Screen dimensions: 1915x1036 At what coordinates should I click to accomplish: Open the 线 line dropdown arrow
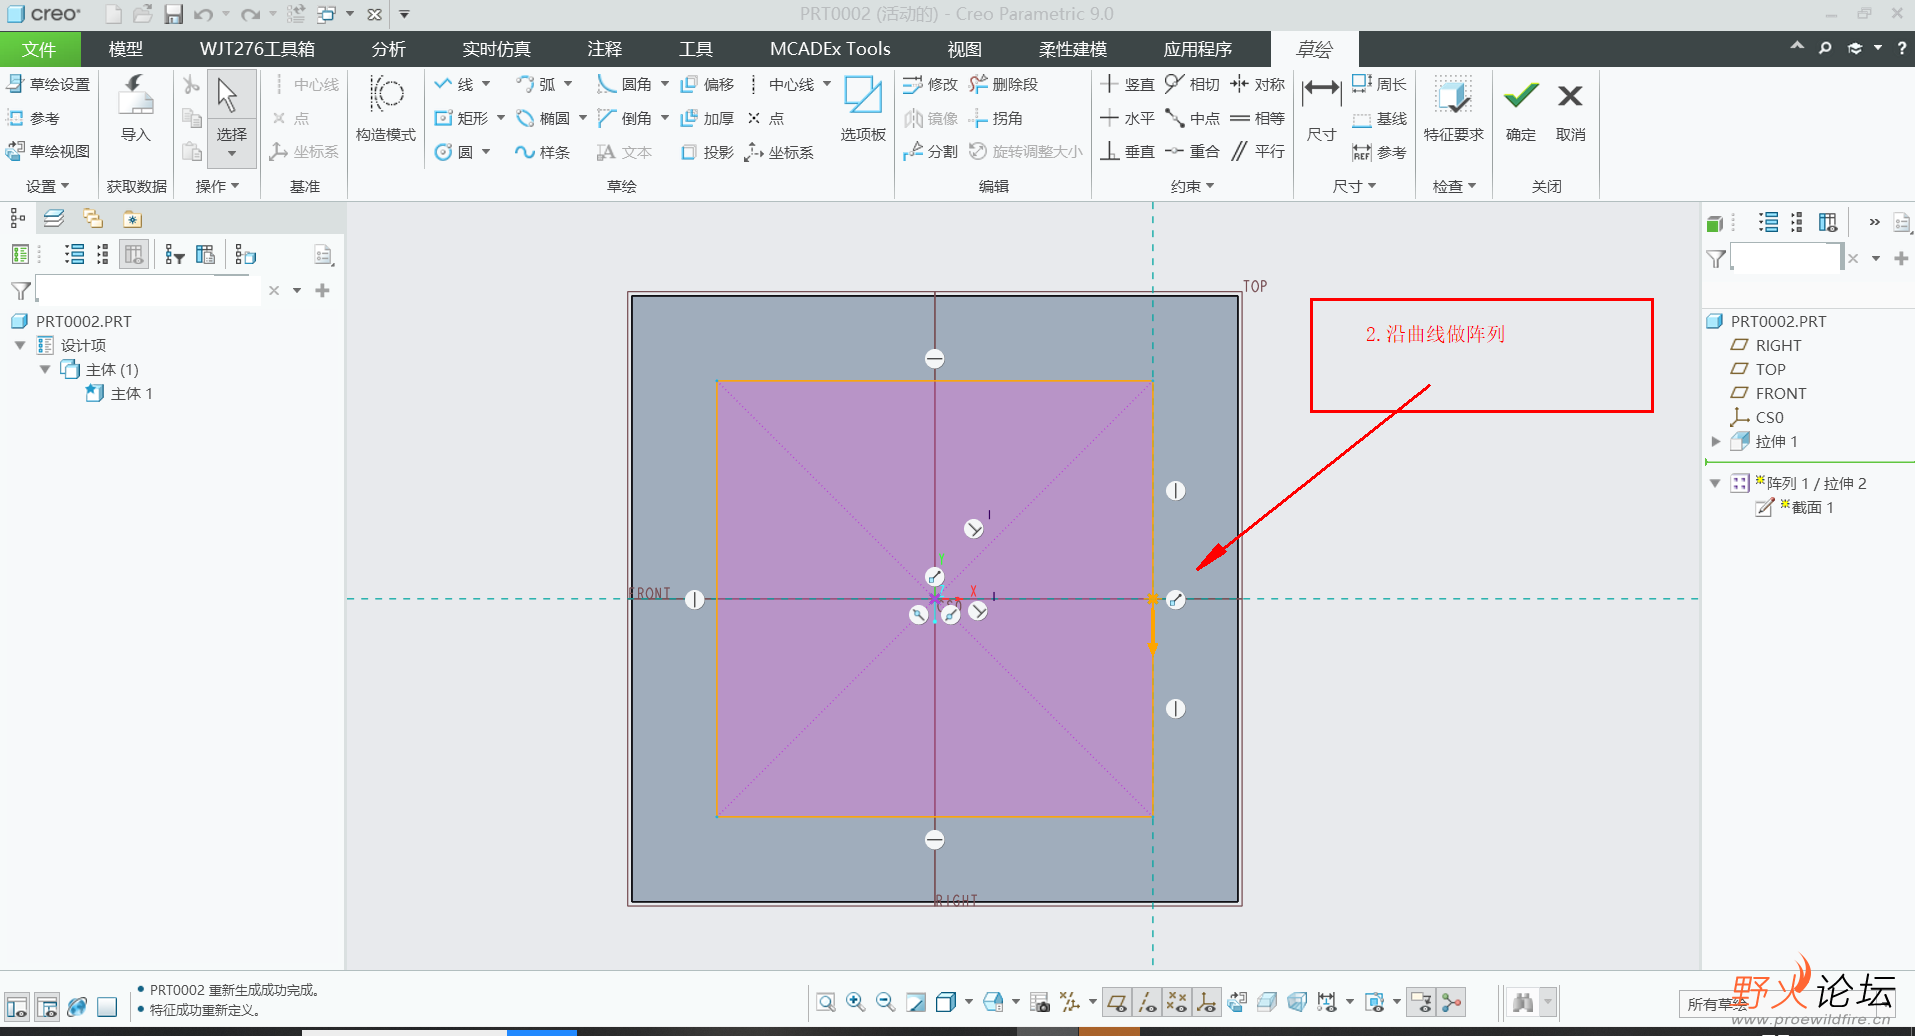tap(486, 85)
